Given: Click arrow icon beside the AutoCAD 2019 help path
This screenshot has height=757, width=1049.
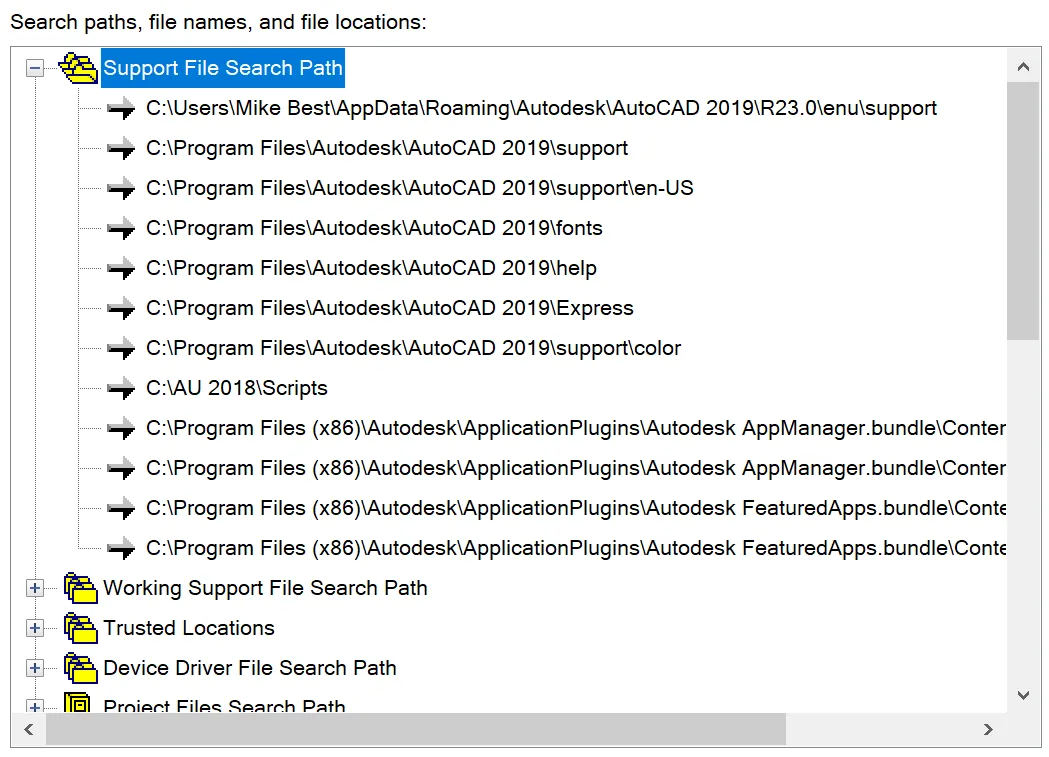Looking at the screenshot, I should coord(121,268).
